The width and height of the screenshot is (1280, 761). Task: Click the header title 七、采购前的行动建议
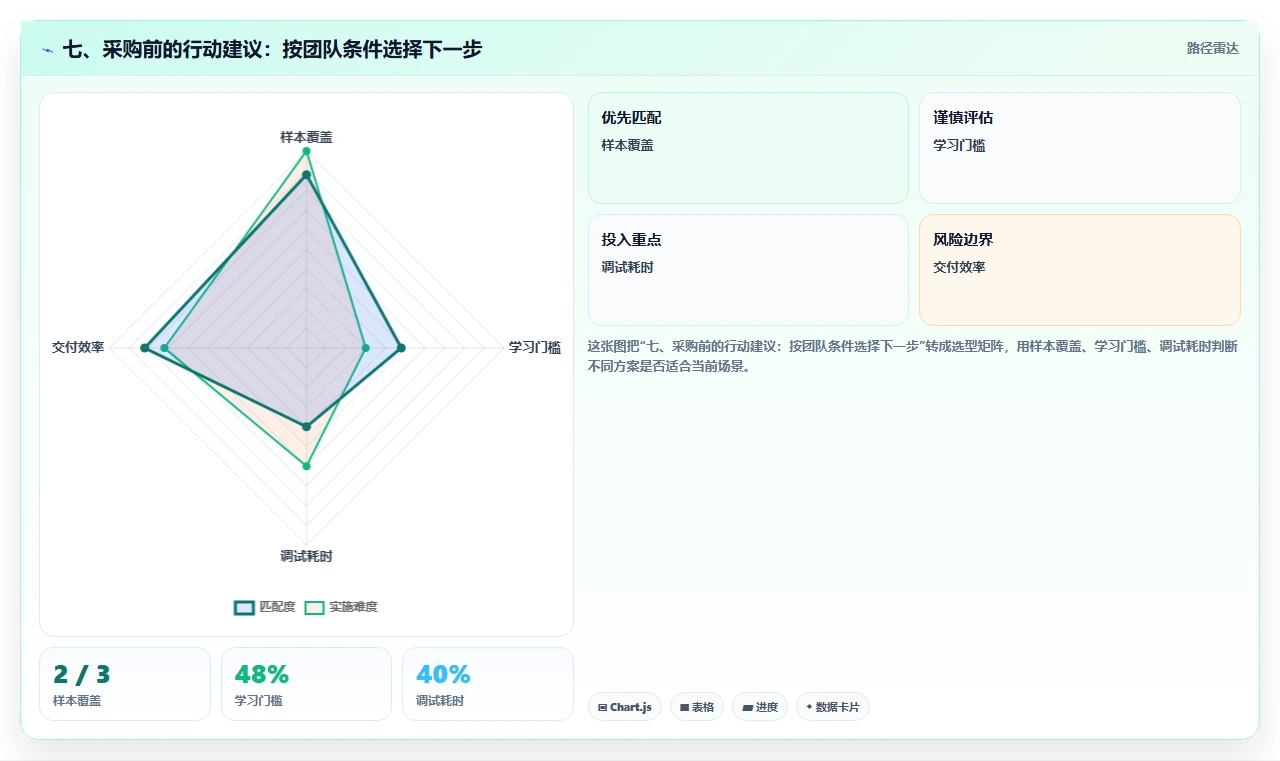coord(272,49)
